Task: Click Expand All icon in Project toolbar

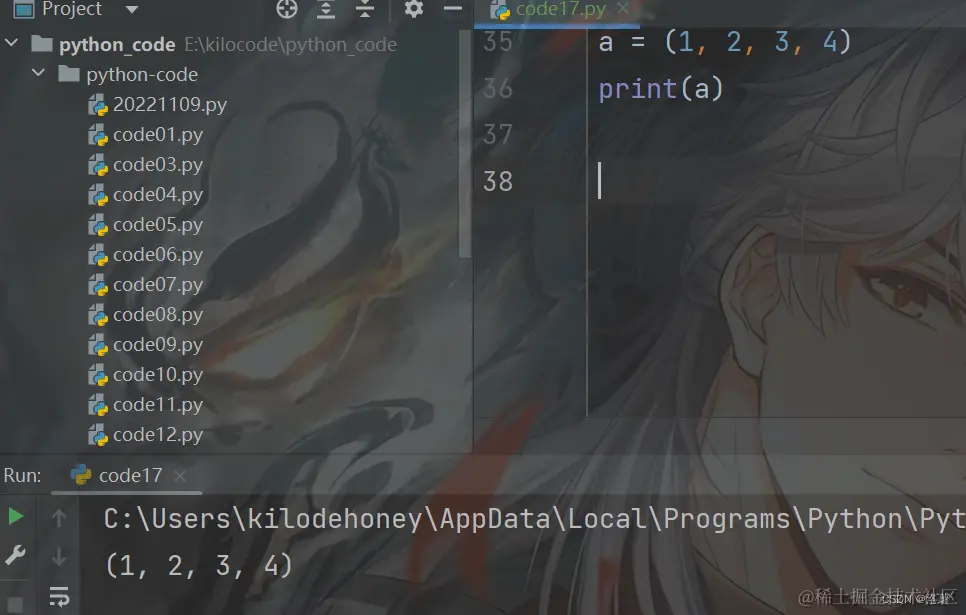Action: coord(326,9)
